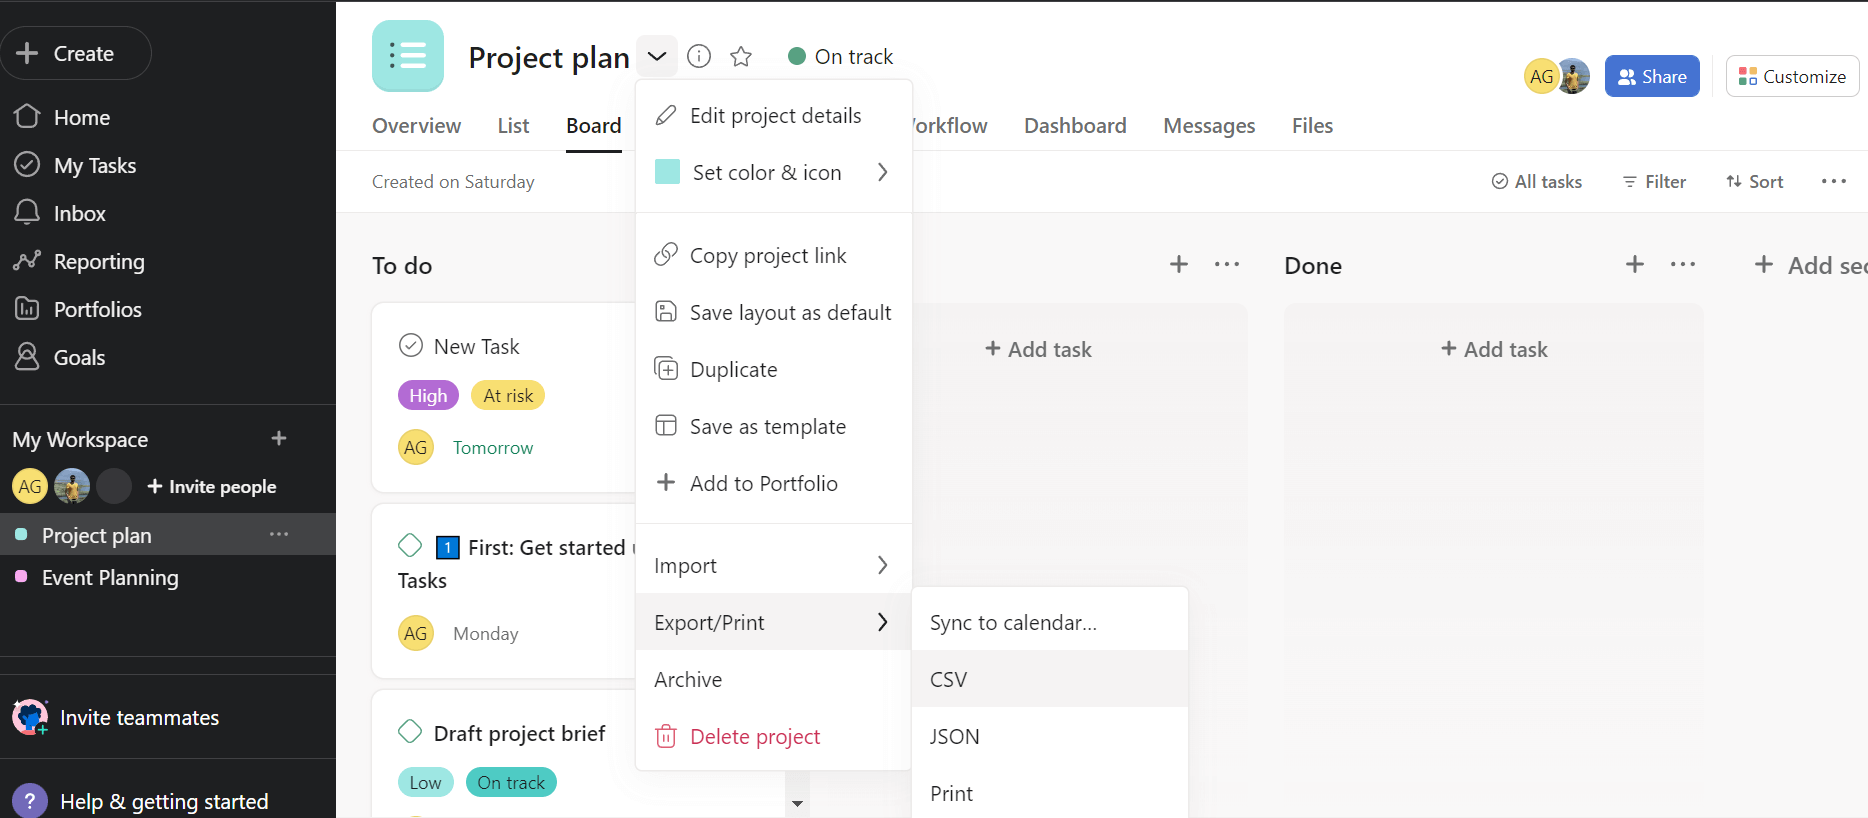Mark New Task as complete
This screenshot has height=818, width=1868.
tap(411, 346)
